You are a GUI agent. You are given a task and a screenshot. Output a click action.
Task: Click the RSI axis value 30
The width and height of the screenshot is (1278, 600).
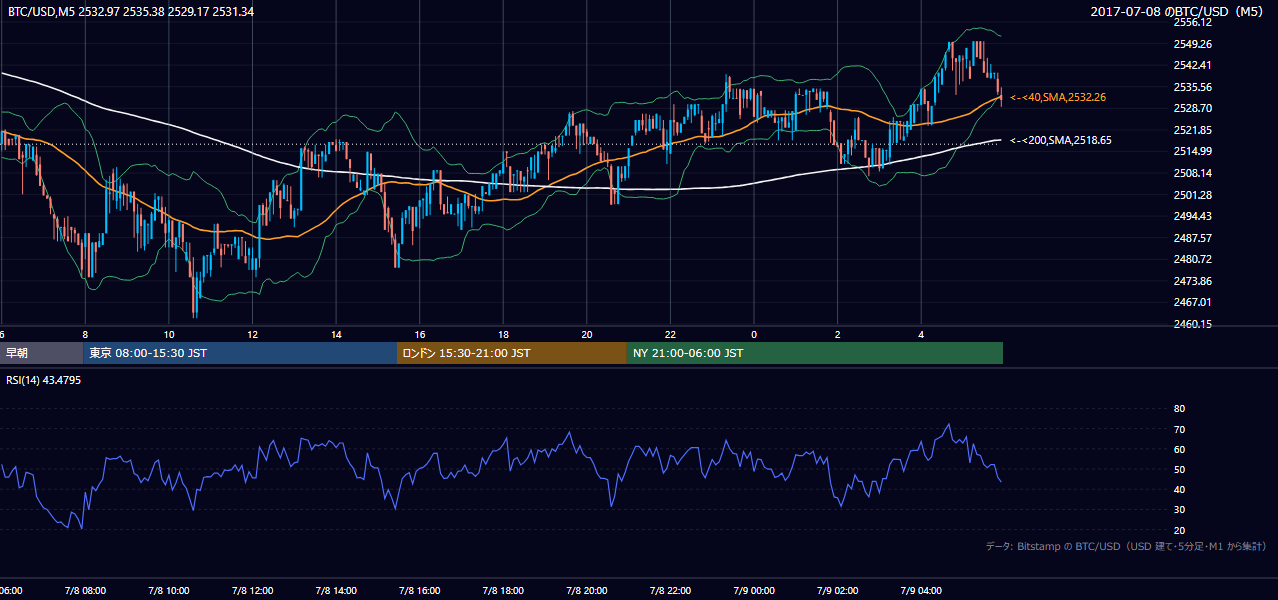[x=1179, y=510]
